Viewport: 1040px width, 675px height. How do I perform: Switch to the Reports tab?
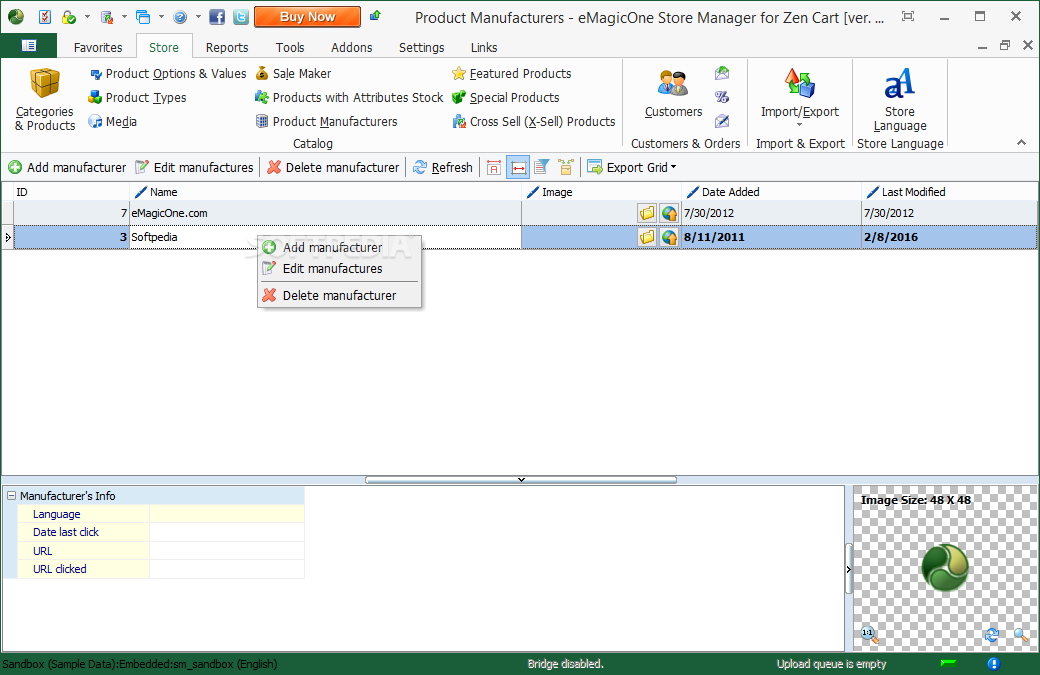click(227, 47)
